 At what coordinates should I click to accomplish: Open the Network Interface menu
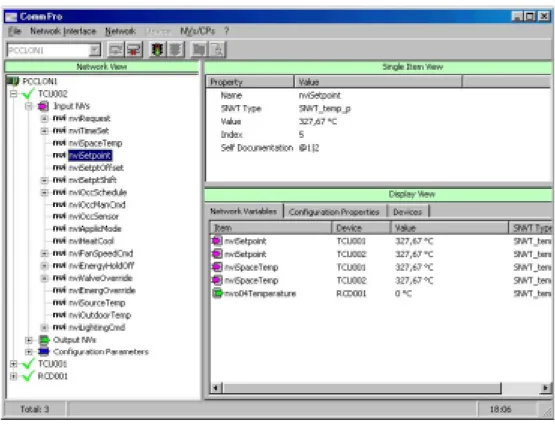click(x=63, y=31)
